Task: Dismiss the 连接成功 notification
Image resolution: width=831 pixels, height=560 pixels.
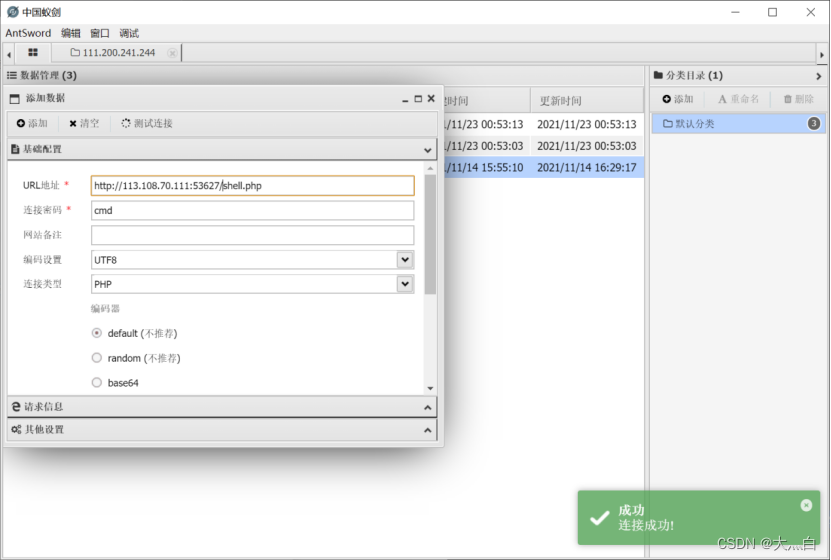Action: (806, 505)
